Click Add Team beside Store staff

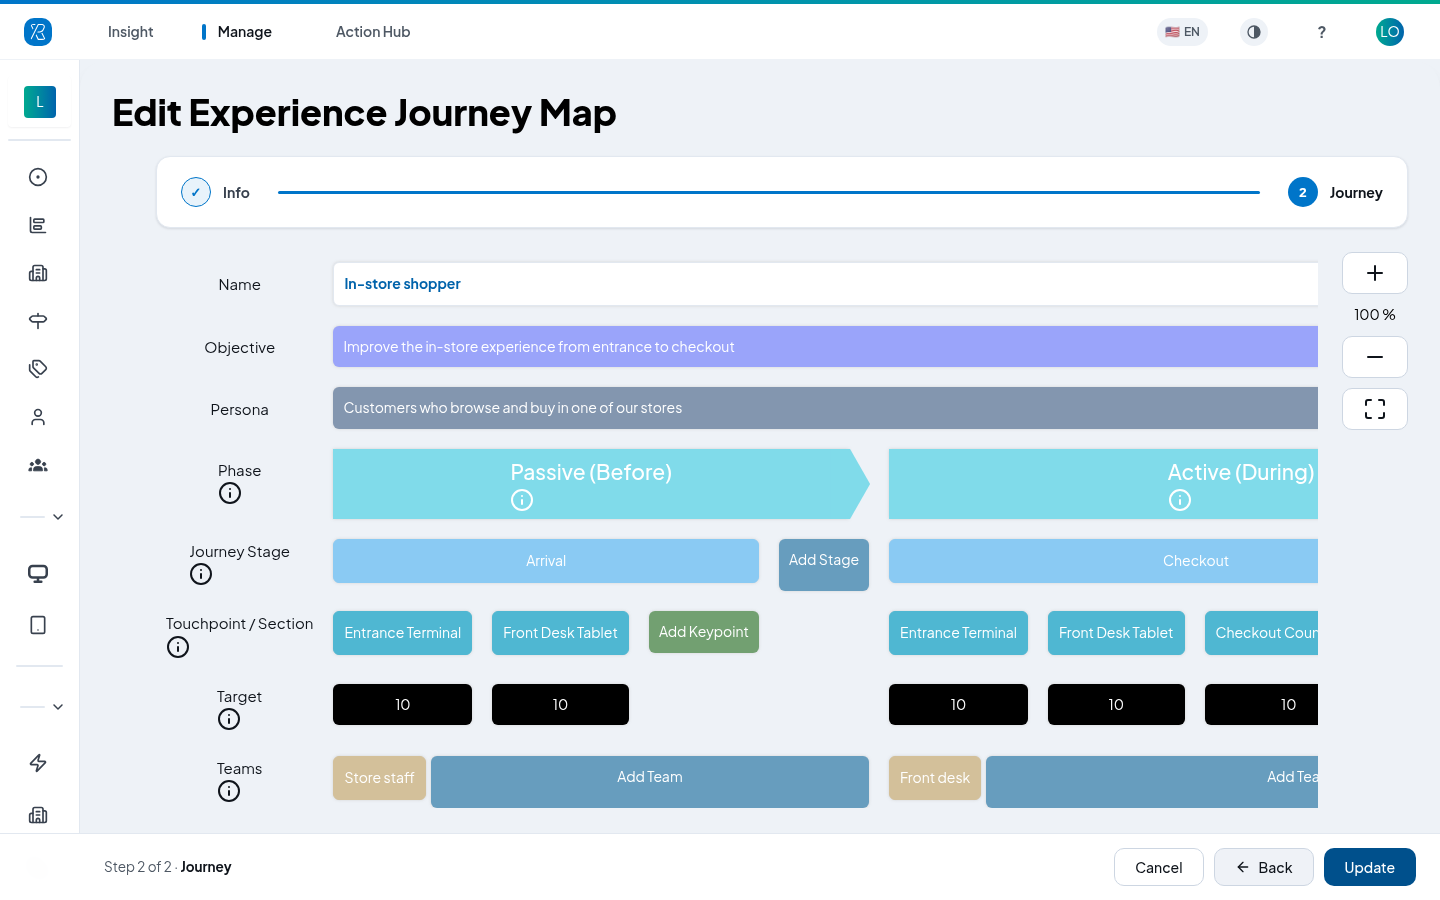point(650,782)
